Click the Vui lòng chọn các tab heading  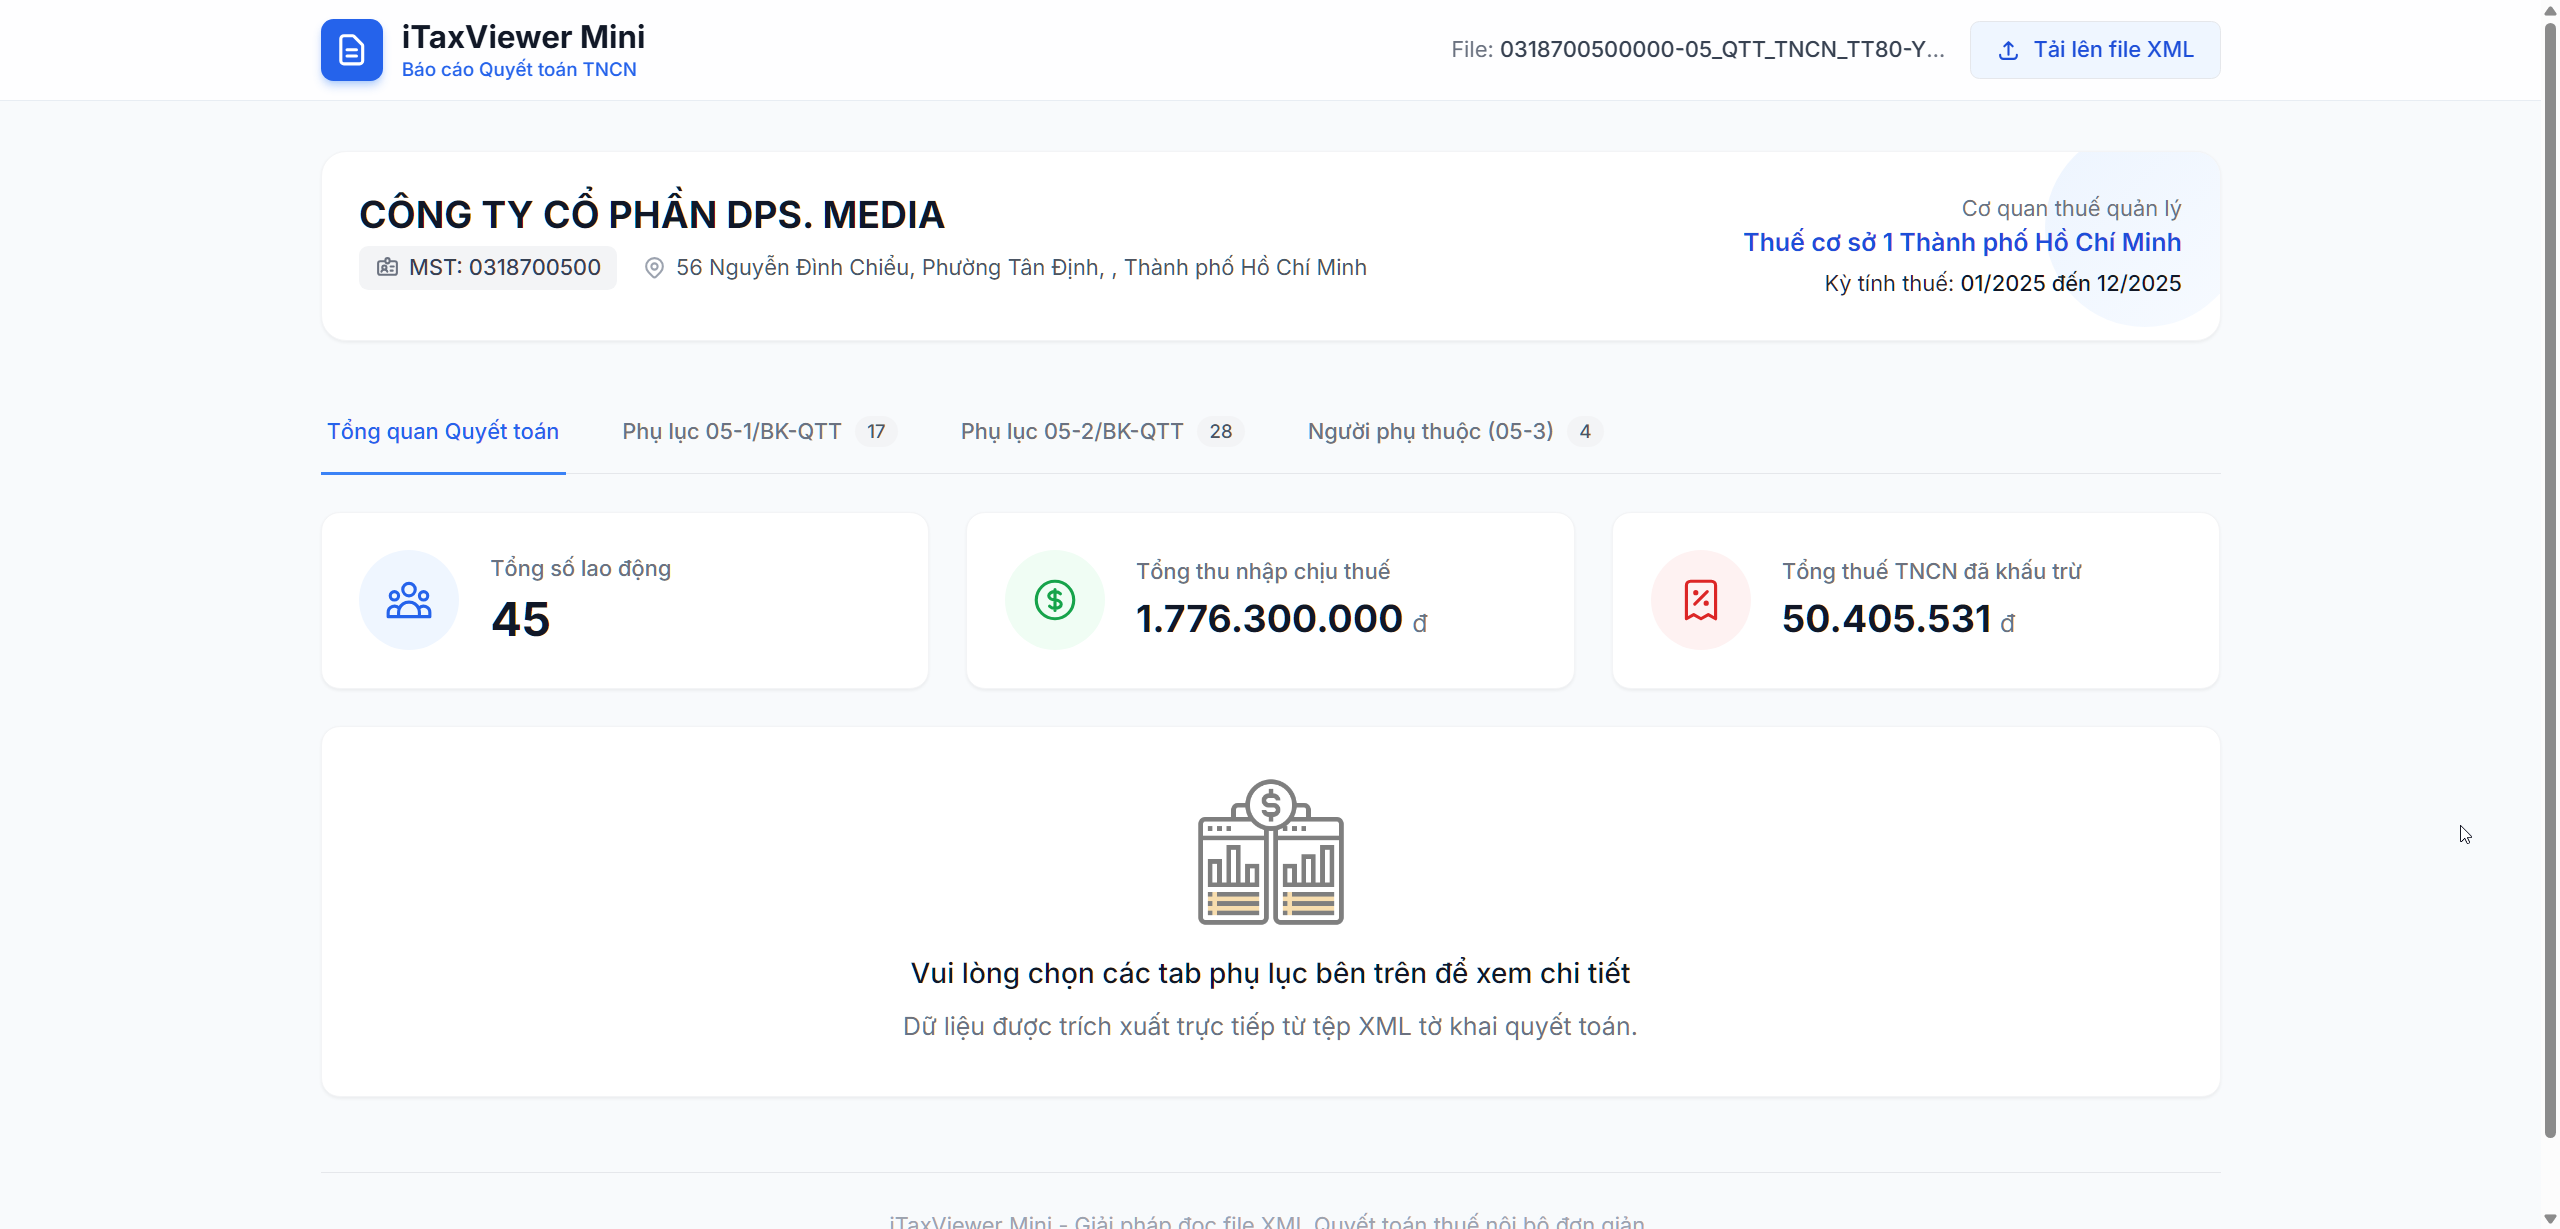tap(1270, 973)
